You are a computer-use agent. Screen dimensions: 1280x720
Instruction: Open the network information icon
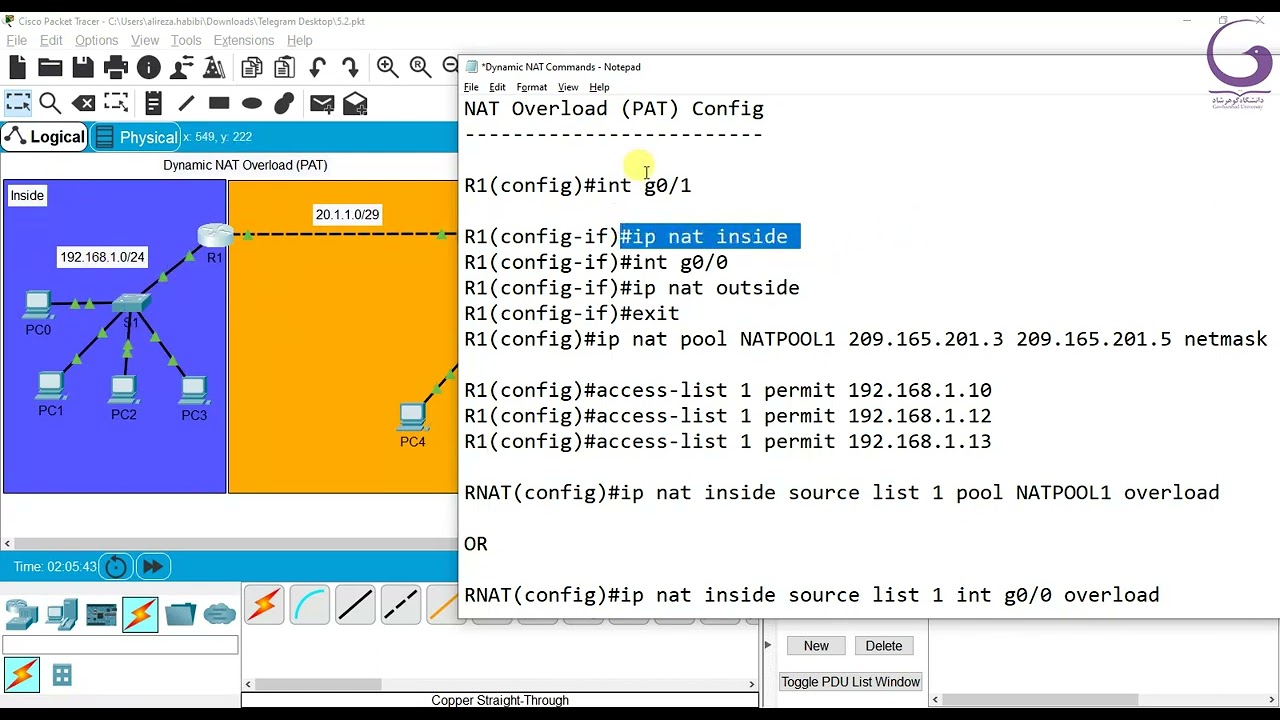click(x=149, y=68)
